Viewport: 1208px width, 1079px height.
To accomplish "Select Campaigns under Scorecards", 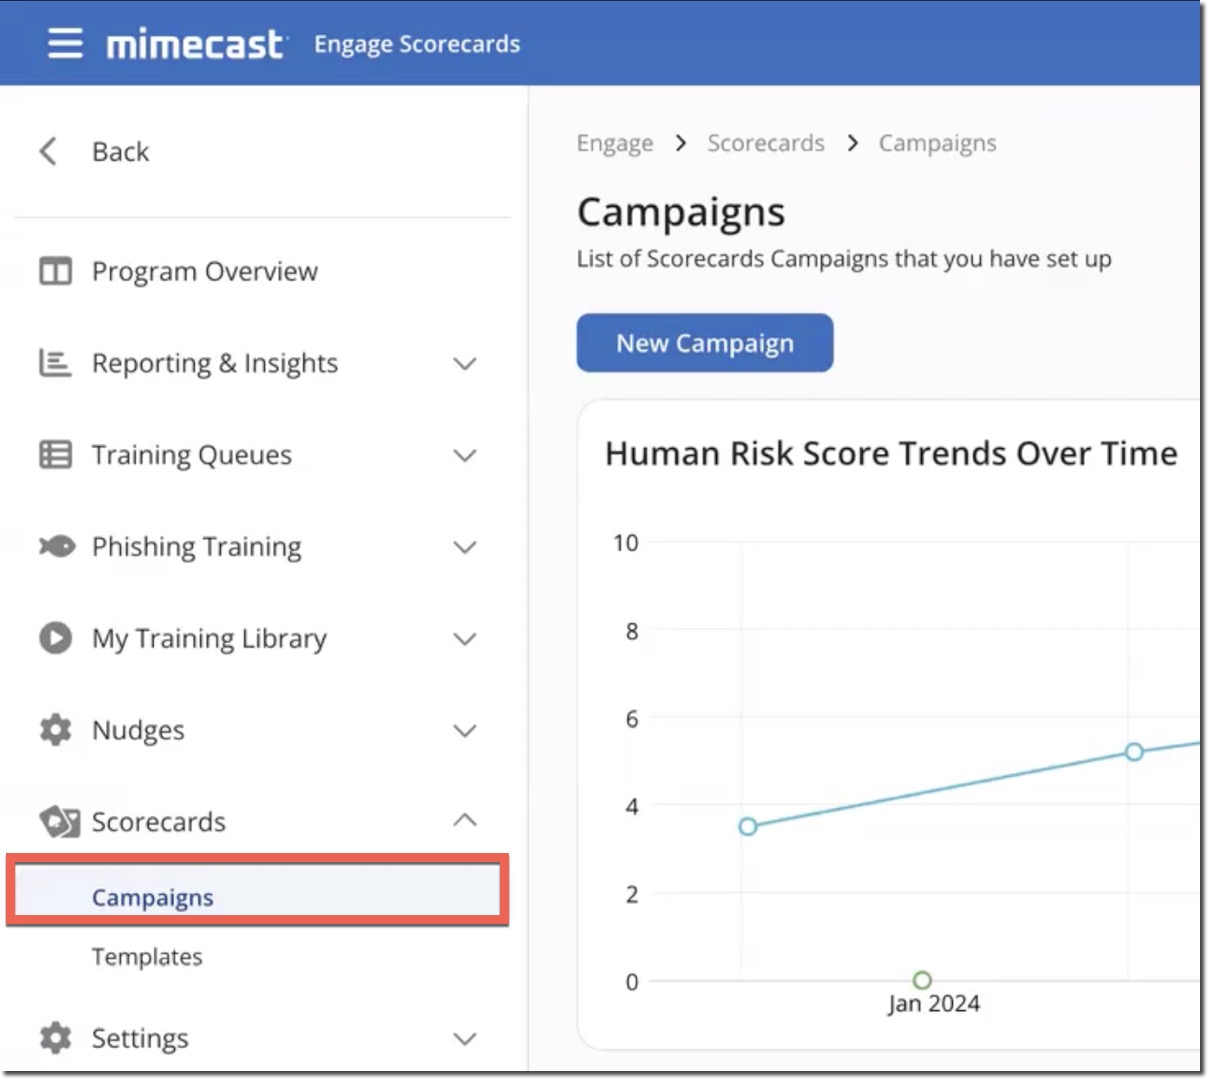I will pyautogui.click(x=152, y=897).
